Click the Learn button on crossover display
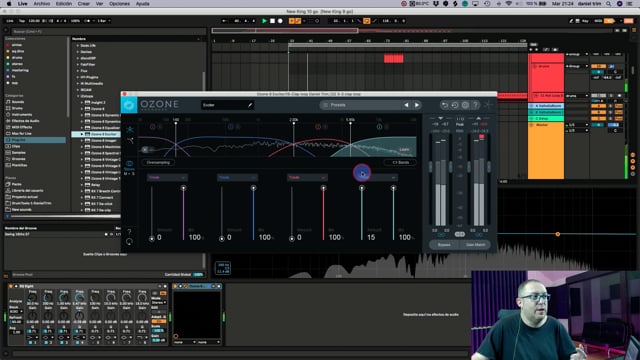 404,150
